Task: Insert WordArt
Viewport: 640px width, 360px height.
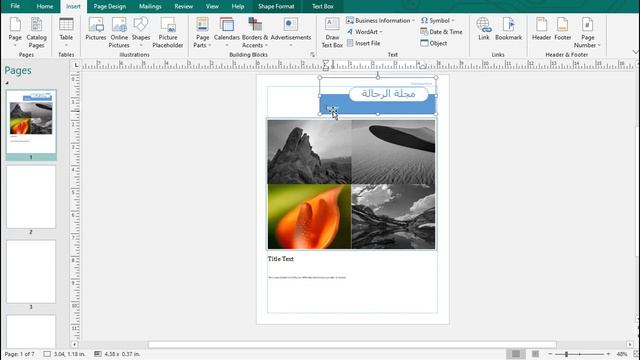Action: click(x=364, y=32)
